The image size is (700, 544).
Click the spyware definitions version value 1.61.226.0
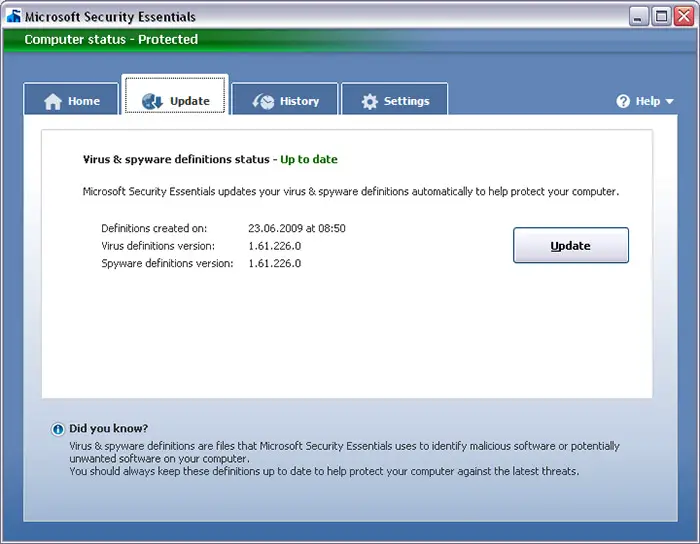point(275,263)
